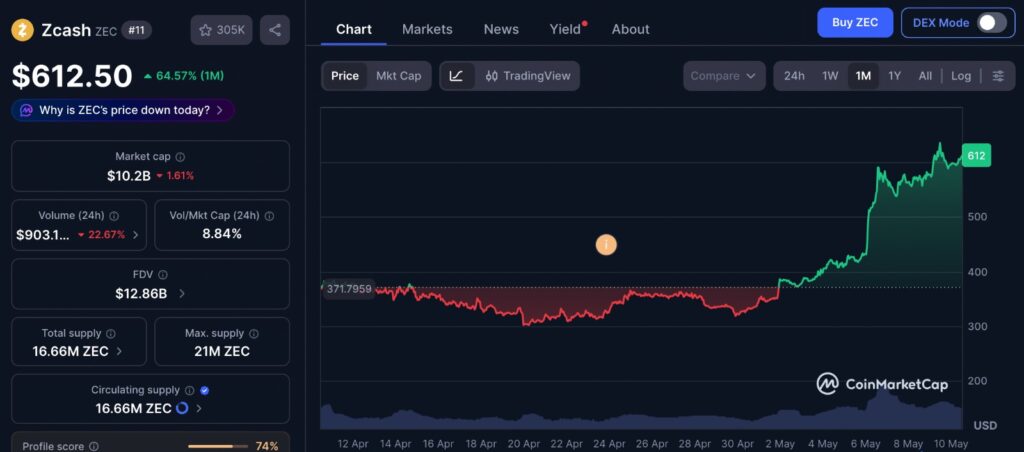Viewport: 1024px width, 452px height.
Task: Click the circulating supply ring icon
Action: tap(182, 408)
